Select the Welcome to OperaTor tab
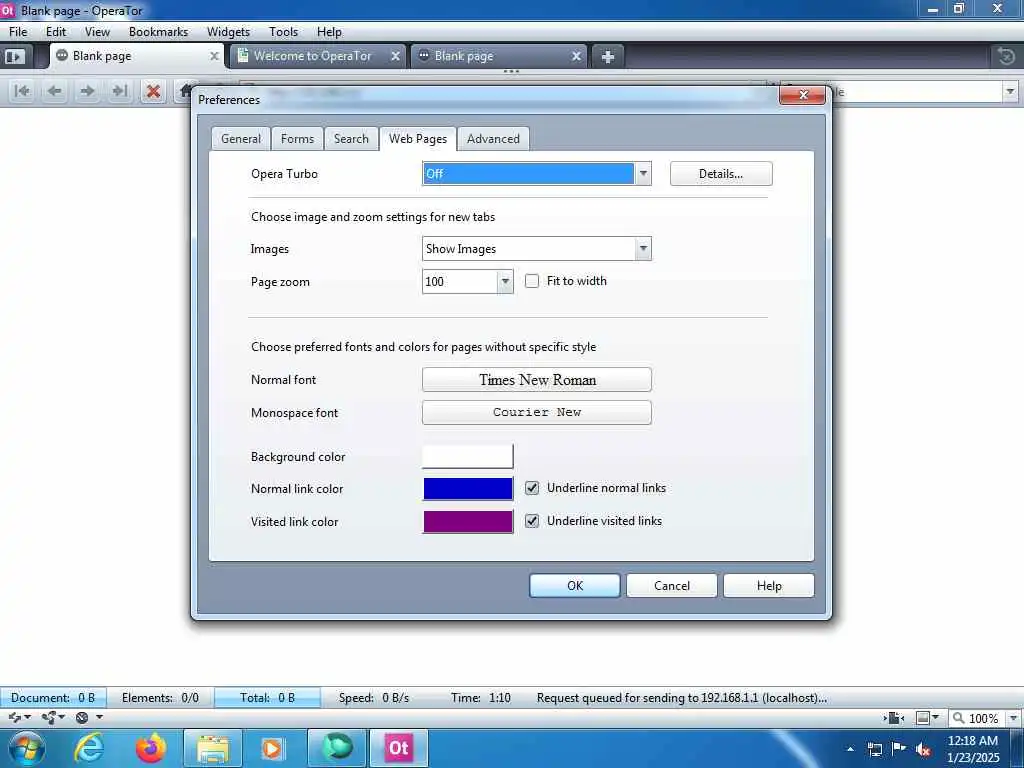Screen dimensions: 1024x768 (312, 56)
